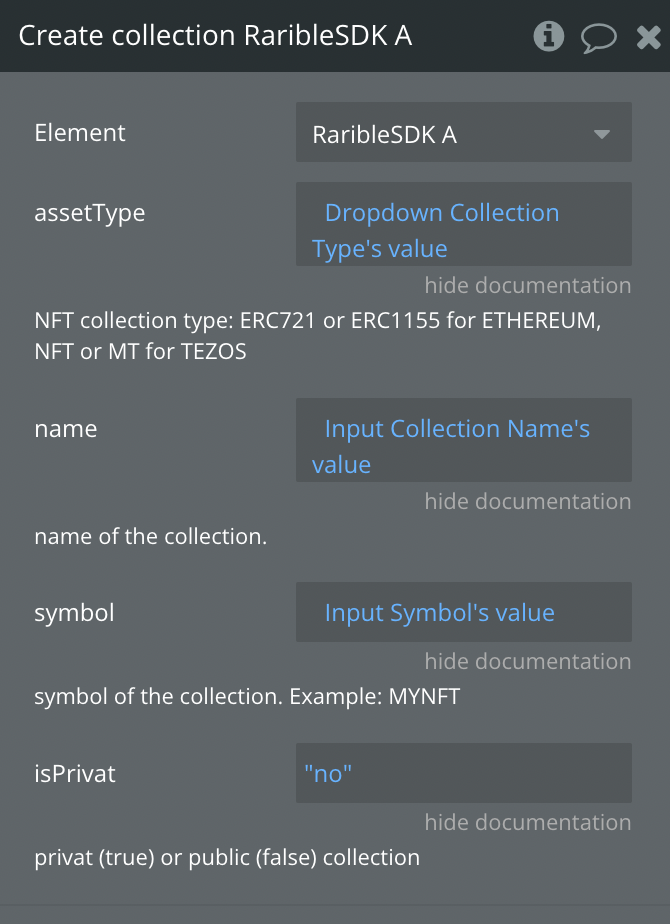Viewport: 670px width, 924px height.
Task: Click the name field label
Action: click(65, 429)
